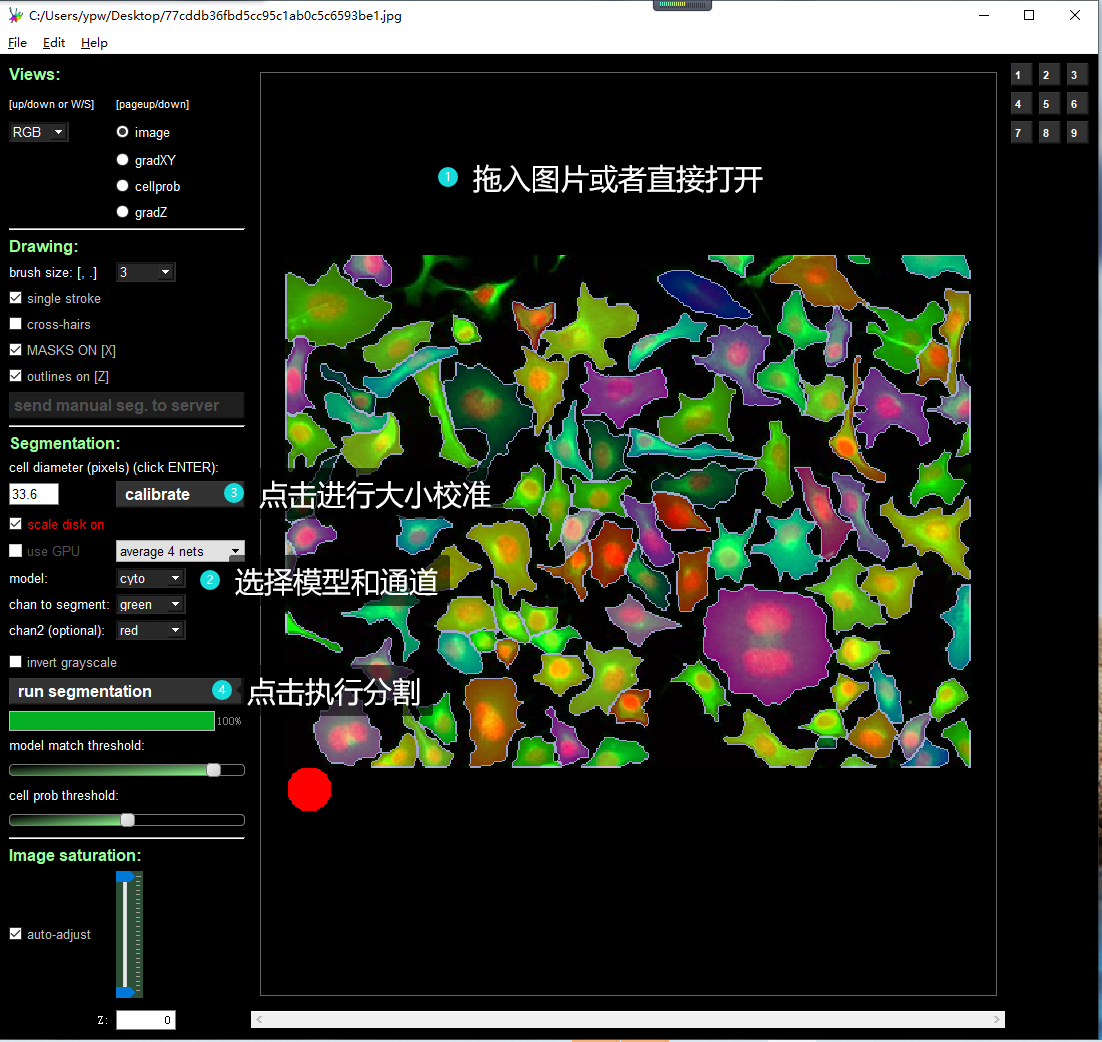
Task: Enable the "use GPU" checkbox
Action: [x=14, y=550]
